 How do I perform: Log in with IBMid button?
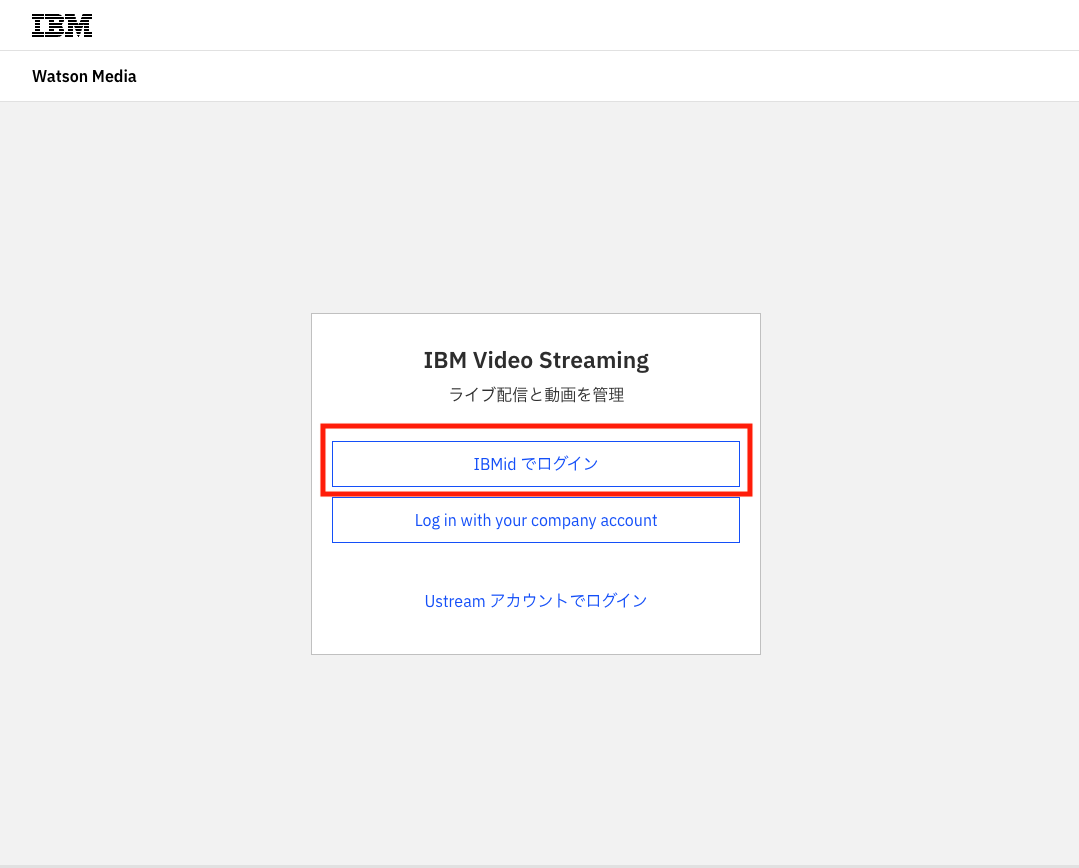coord(535,464)
